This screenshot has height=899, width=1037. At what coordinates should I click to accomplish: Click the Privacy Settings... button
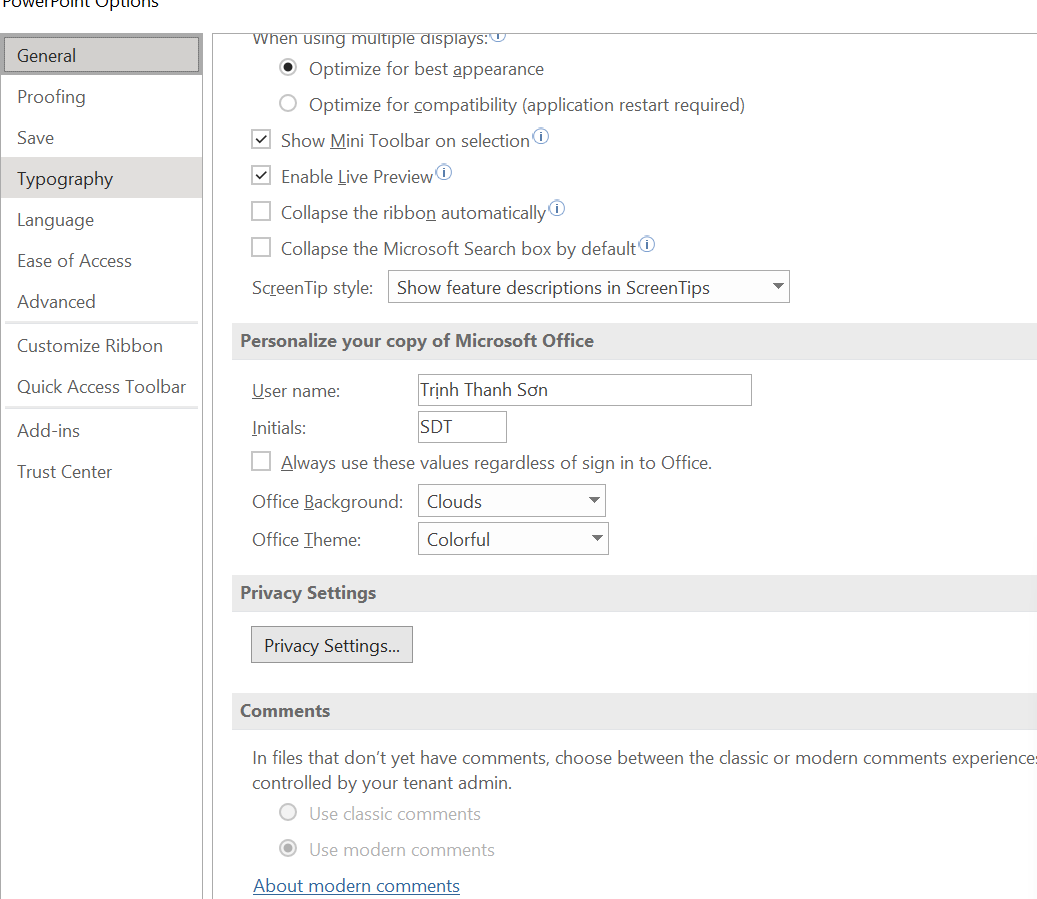332,645
